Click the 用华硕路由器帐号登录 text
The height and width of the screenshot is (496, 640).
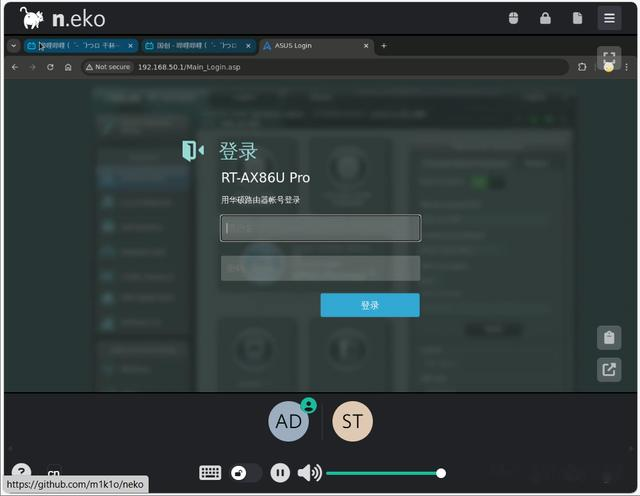point(260,200)
